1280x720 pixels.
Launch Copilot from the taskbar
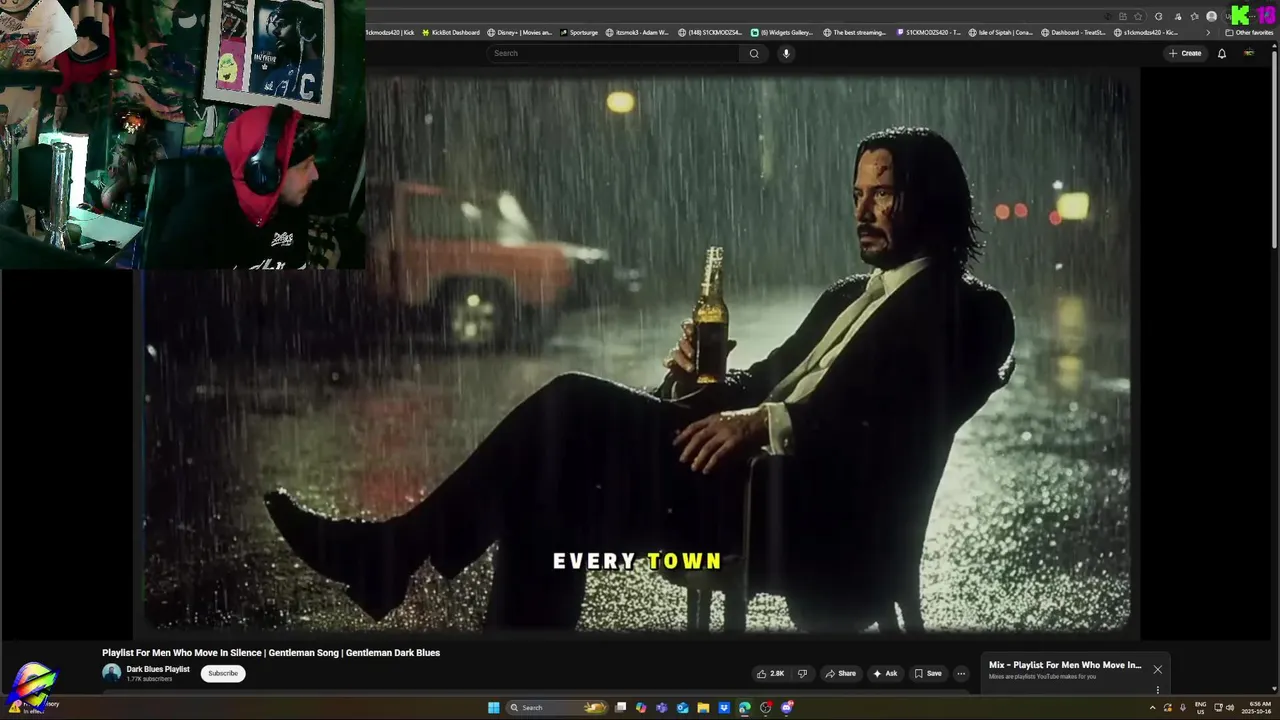641,707
